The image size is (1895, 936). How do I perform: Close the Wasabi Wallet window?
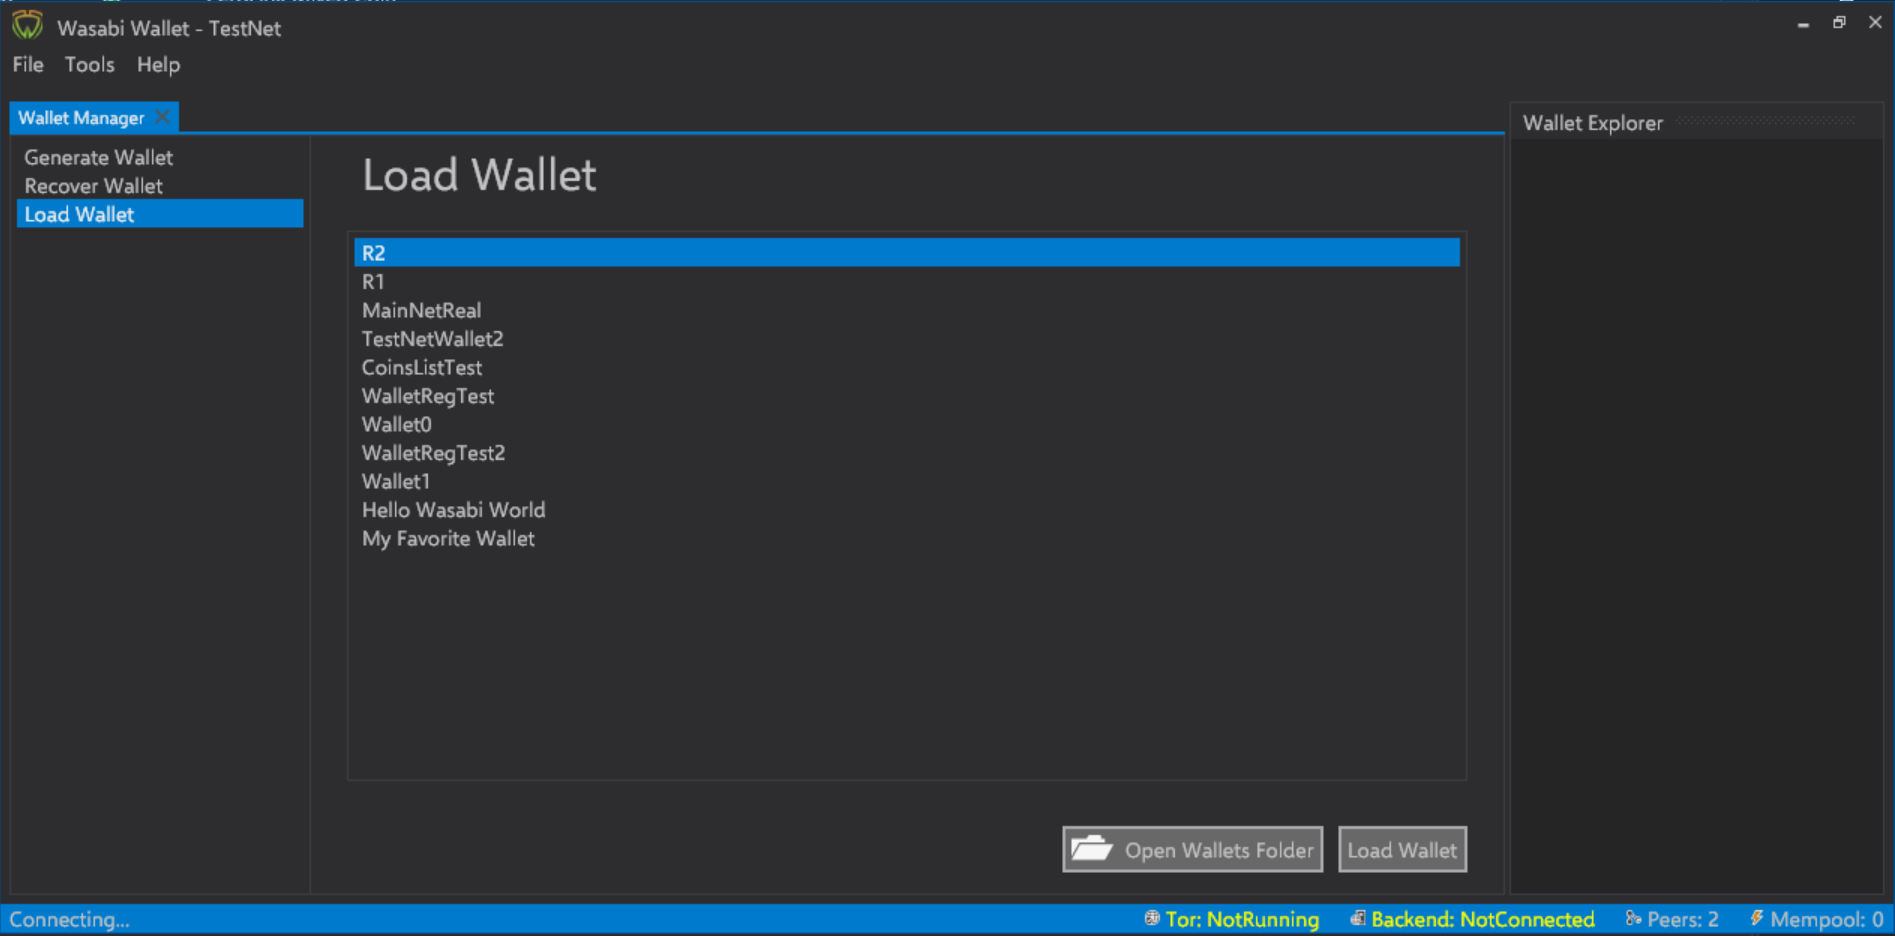pos(1875,23)
